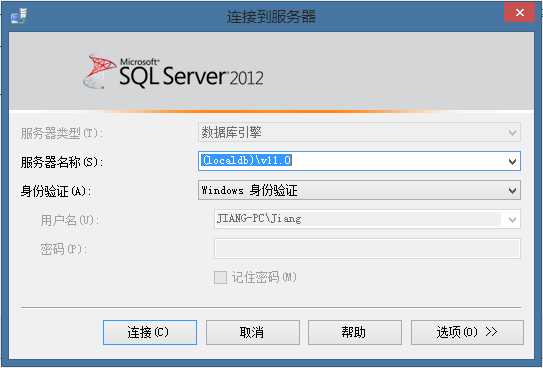Click the 数据库引擎 server type box

[359, 132]
